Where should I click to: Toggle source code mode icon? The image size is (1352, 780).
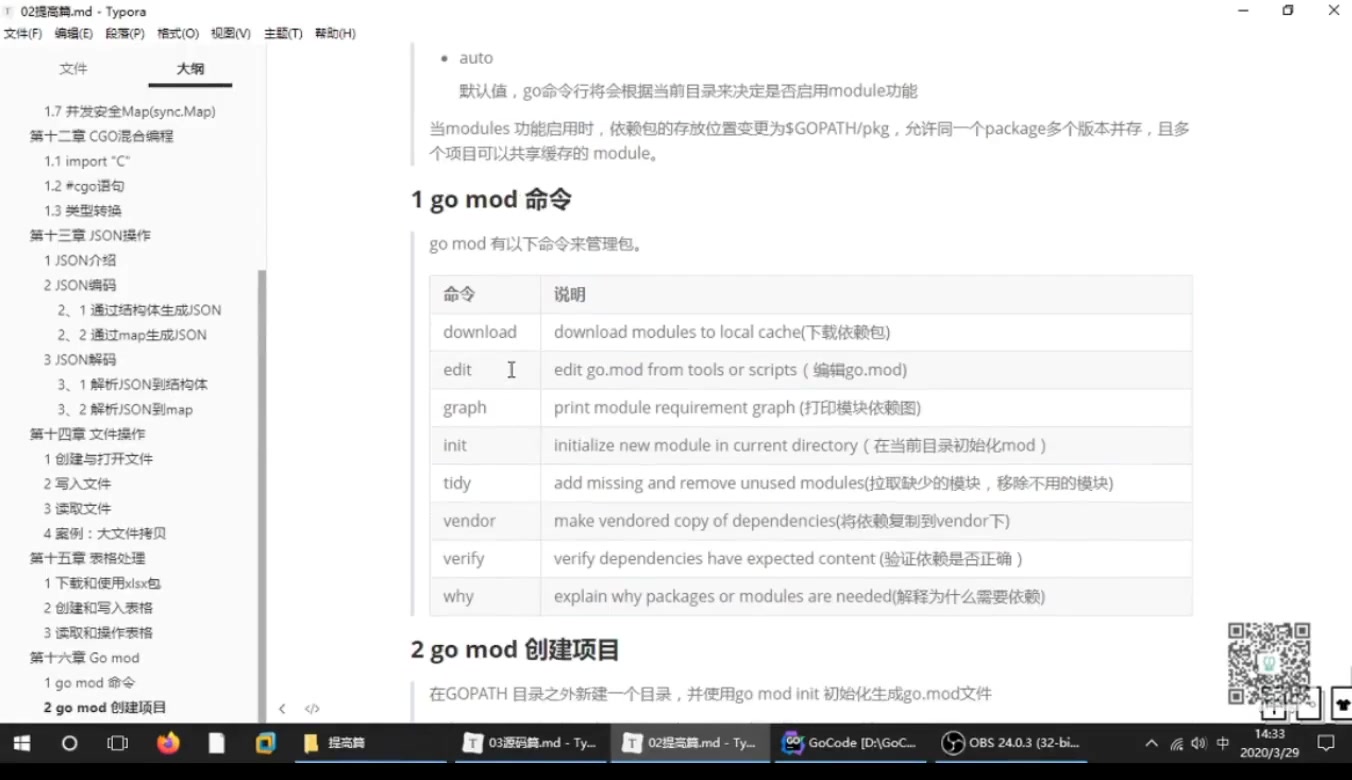(x=312, y=708)
